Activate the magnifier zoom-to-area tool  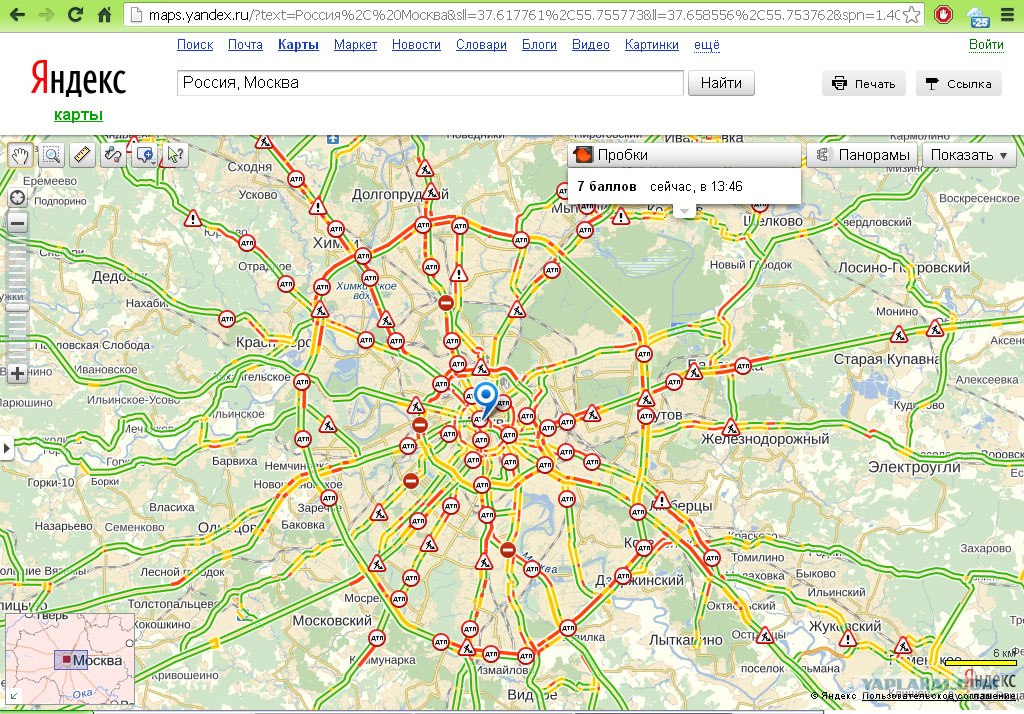52,155
